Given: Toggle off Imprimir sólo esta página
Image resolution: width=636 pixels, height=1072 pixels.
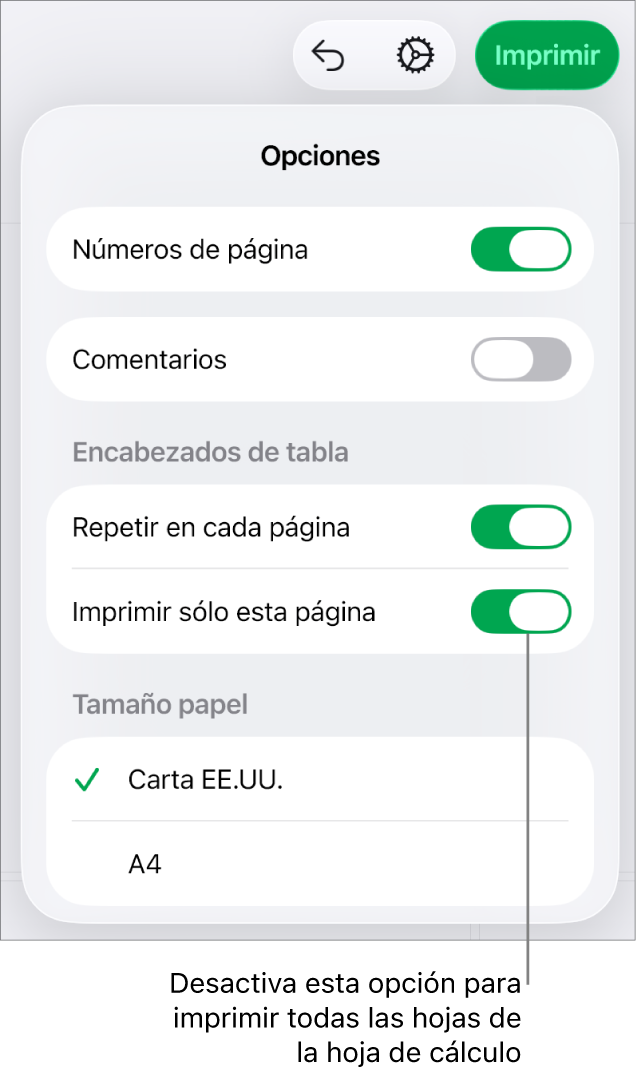Looking at the screenshot, I should click(521, 612).
